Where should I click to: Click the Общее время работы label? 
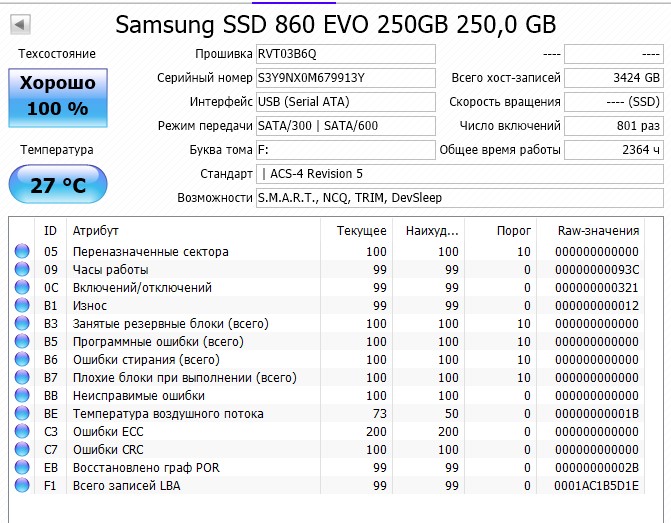(500, 150)
